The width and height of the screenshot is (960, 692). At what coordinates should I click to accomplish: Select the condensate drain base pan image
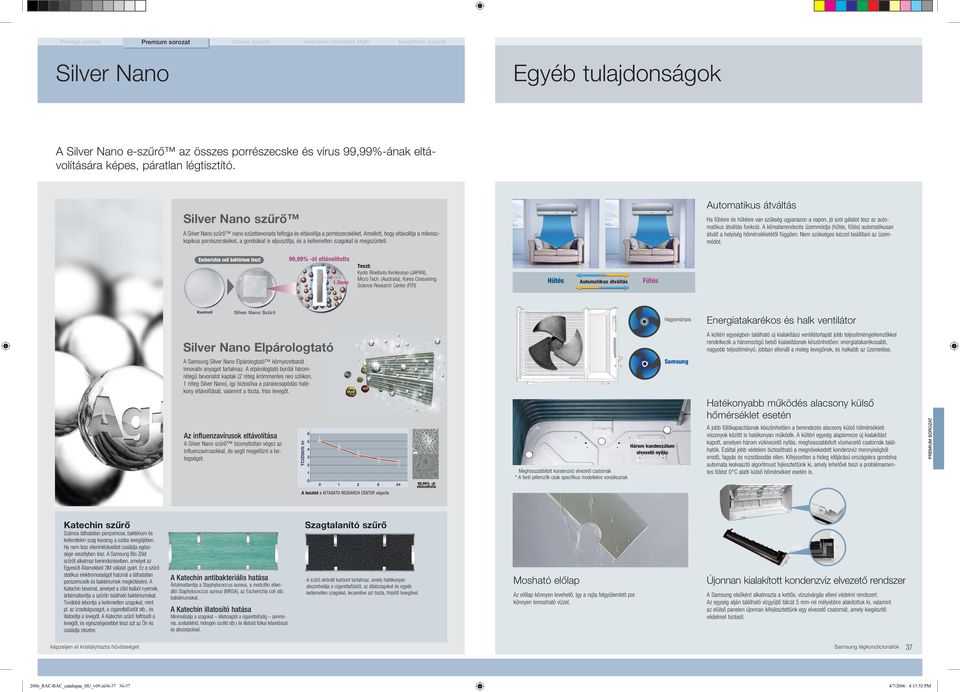pyautogui.click(x=602, y=432)
